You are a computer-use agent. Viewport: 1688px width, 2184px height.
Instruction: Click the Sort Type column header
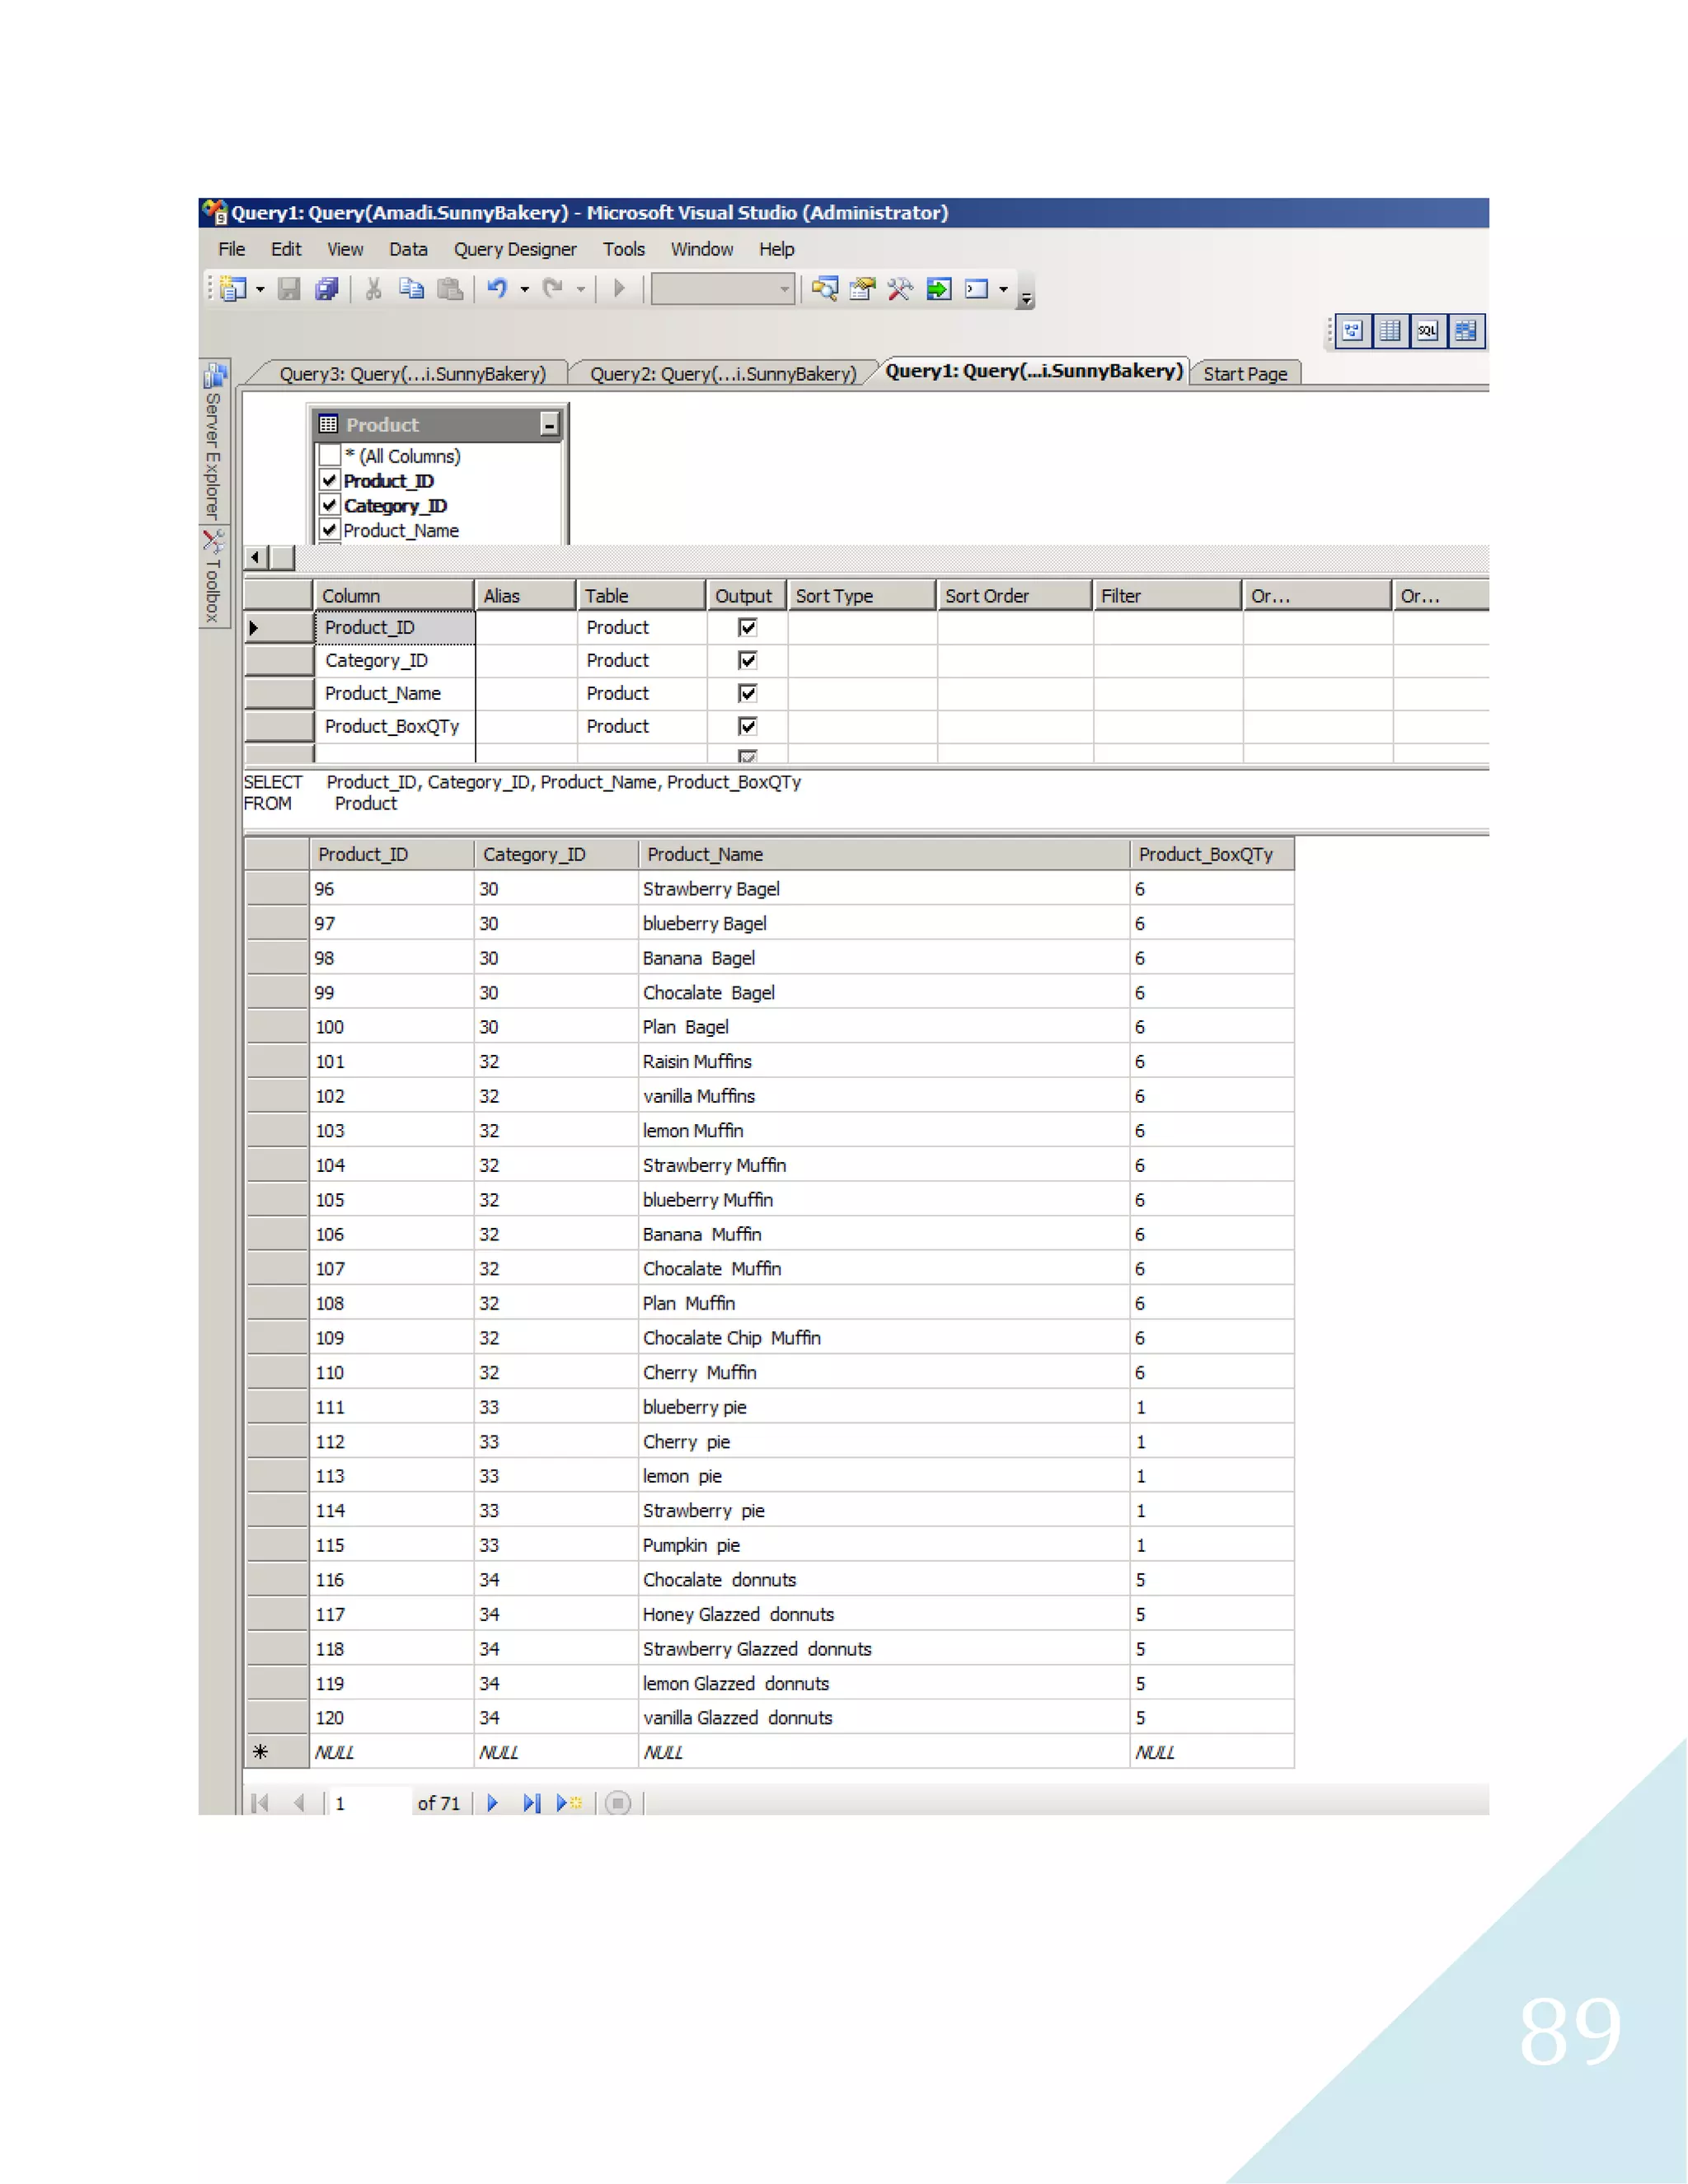click(860, 596)
